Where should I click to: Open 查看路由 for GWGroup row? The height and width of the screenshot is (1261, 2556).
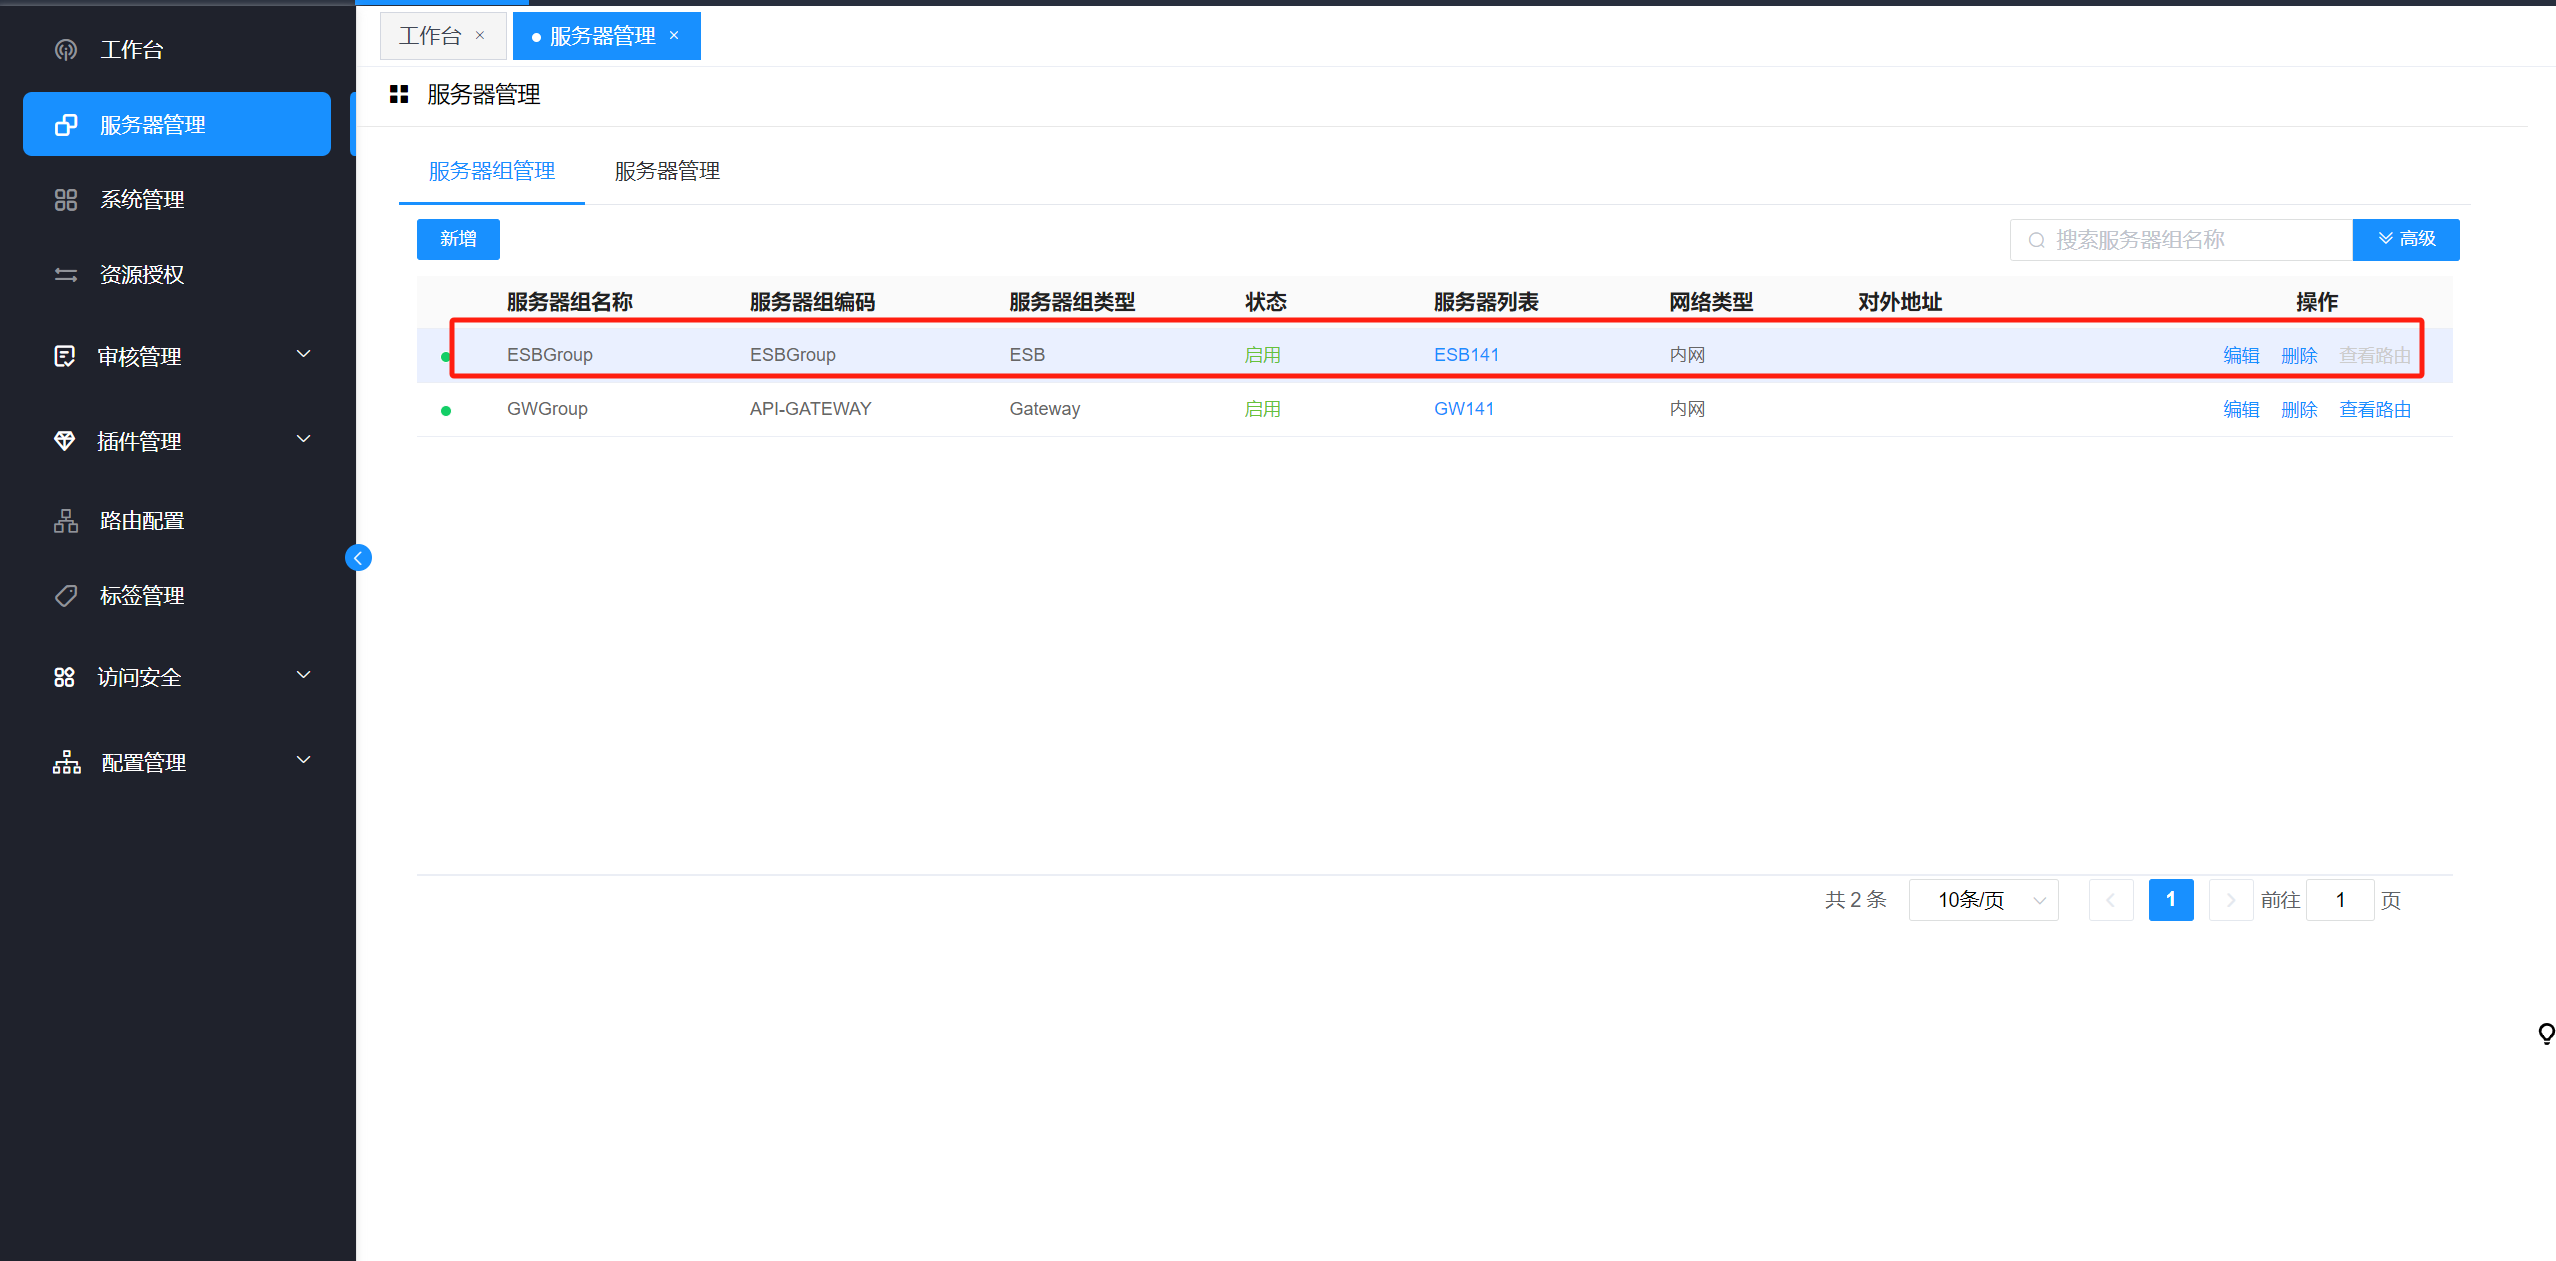click(2374, 409)
